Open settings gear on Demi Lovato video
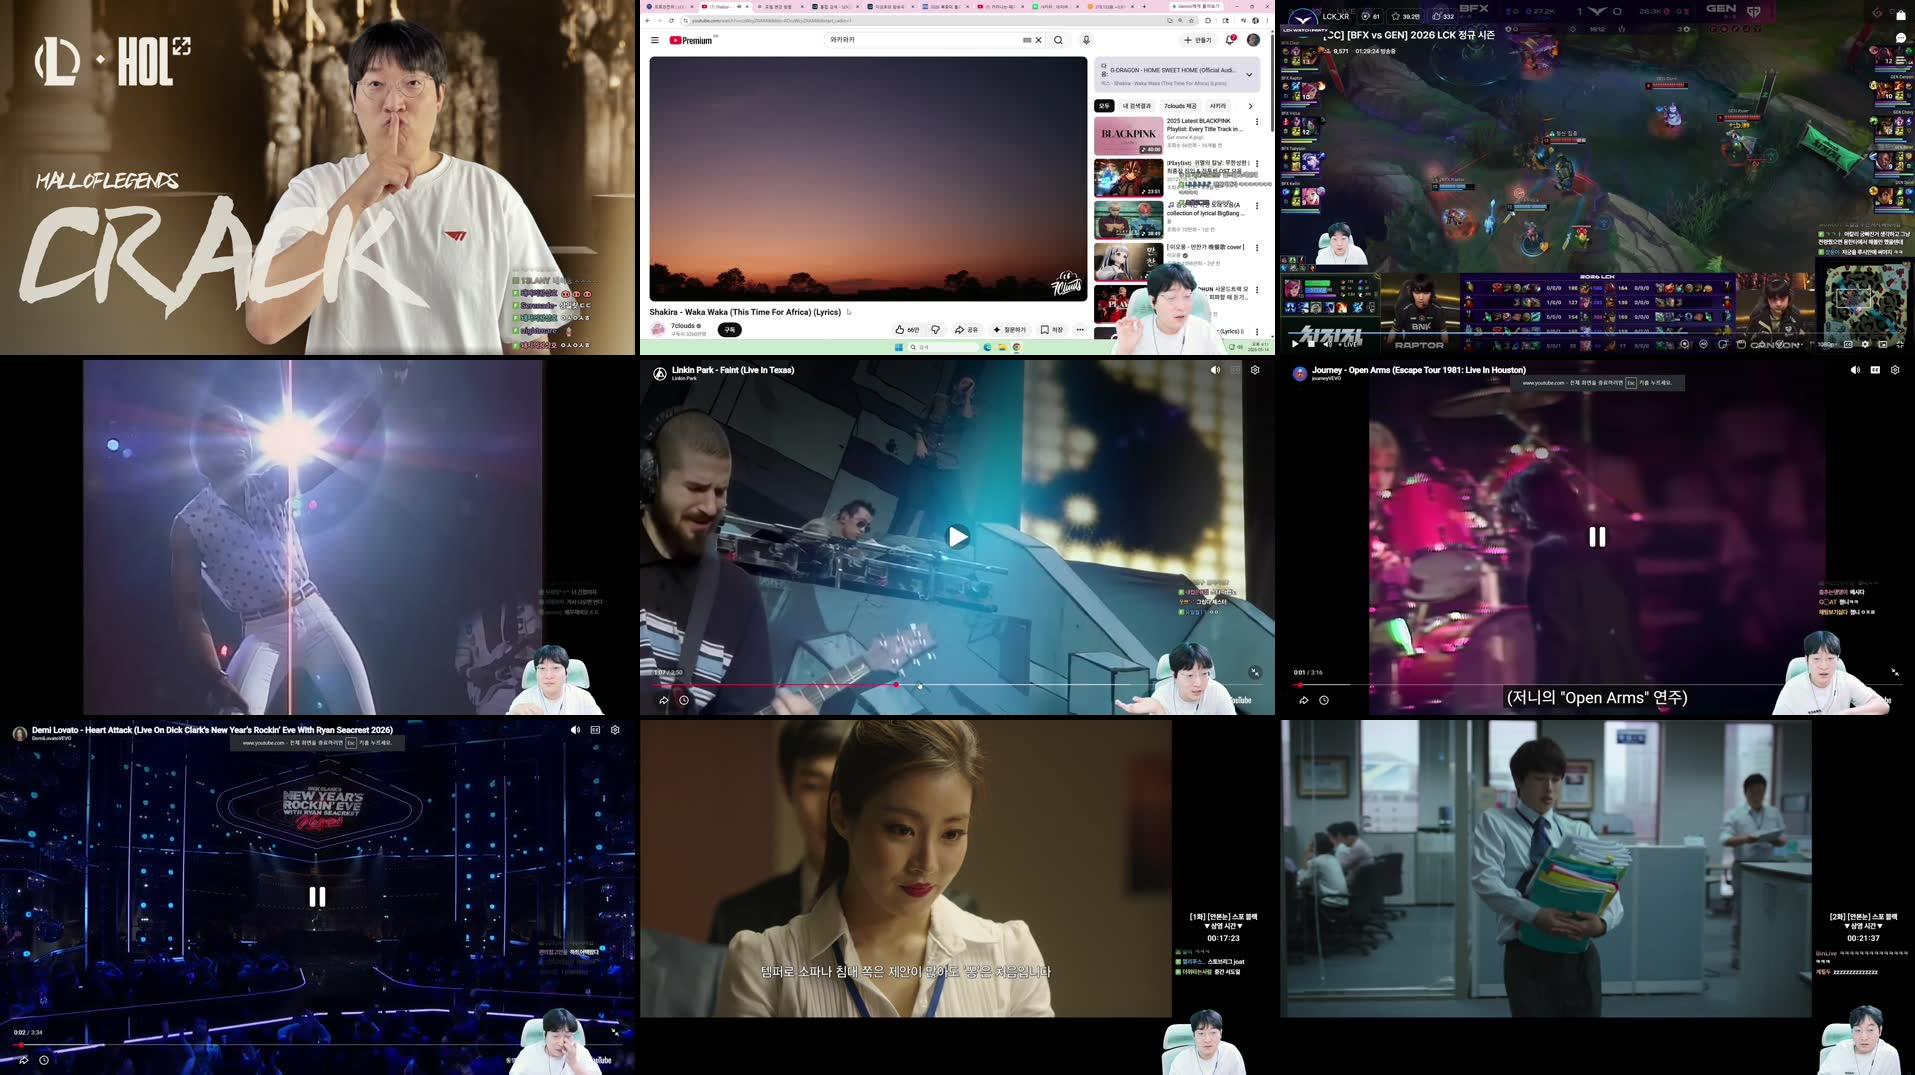 click(615, 730)
